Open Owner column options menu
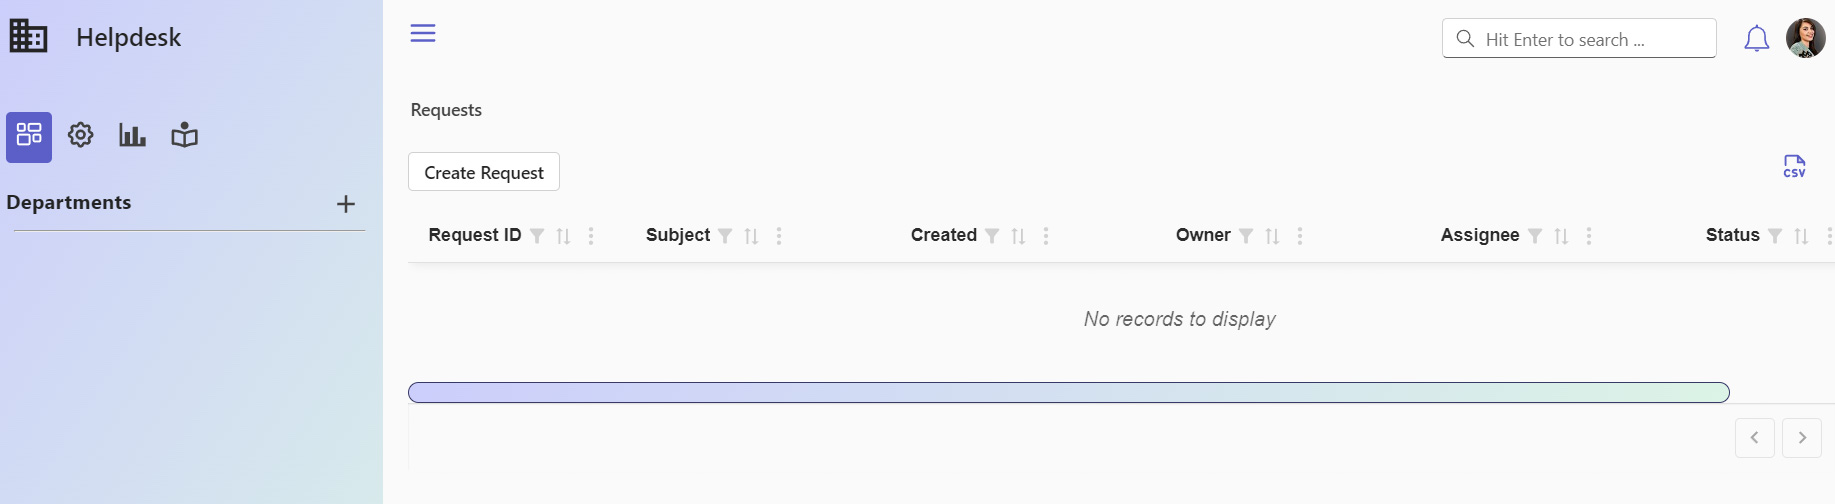 (x=1300, y=236)
